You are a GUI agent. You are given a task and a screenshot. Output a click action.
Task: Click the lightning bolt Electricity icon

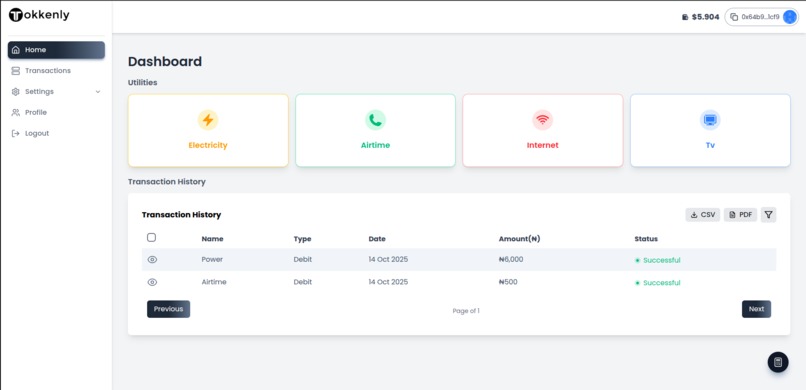click(208, 120)
